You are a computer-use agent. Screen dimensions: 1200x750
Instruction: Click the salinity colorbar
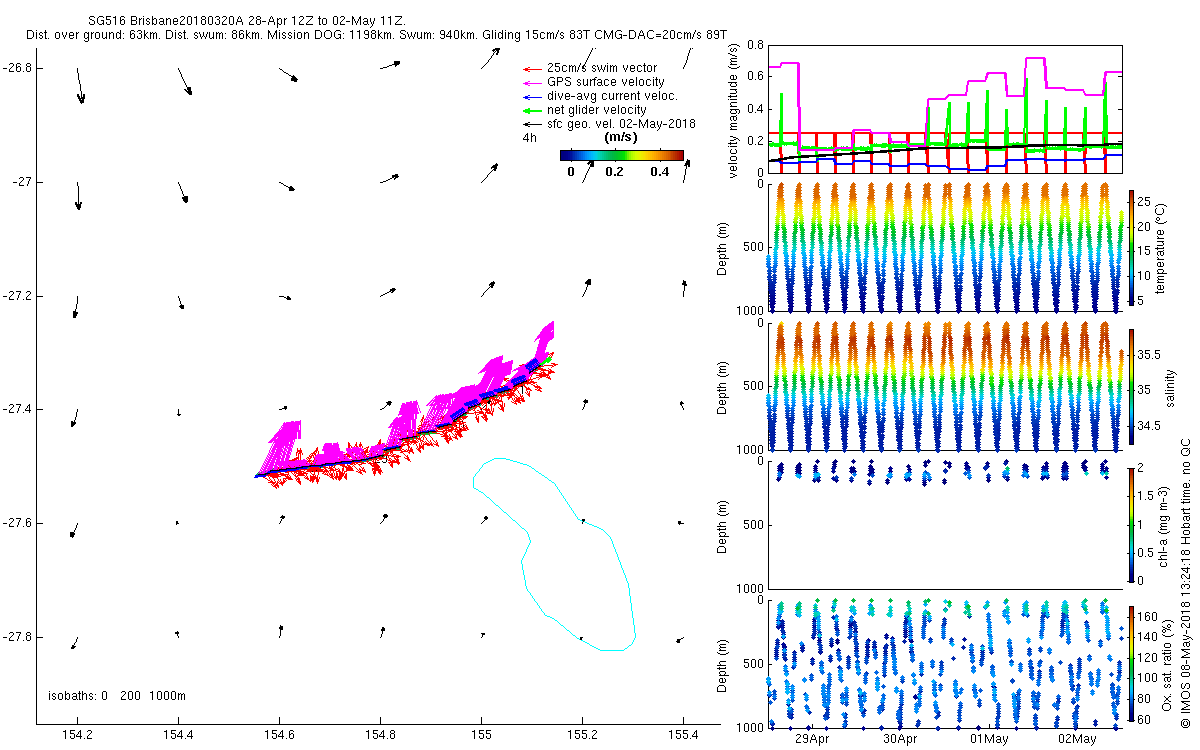[1131, 388]
